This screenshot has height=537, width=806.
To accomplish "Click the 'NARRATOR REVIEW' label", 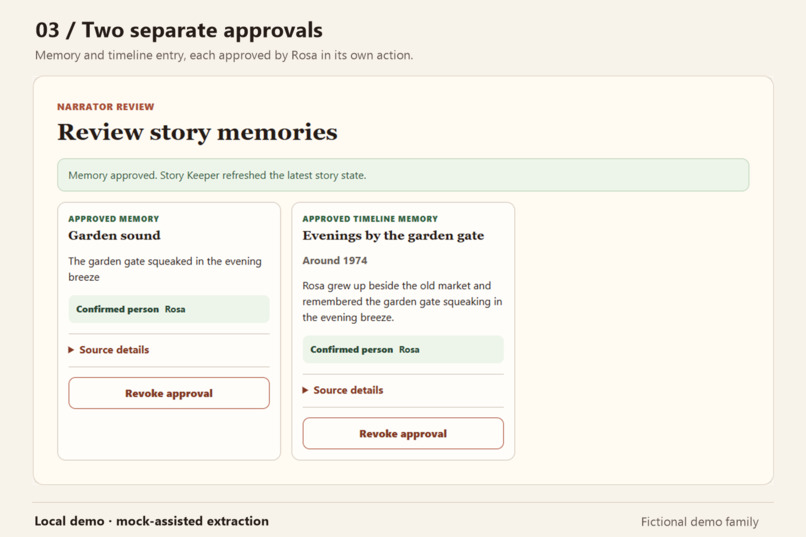I will click(105, 107).
